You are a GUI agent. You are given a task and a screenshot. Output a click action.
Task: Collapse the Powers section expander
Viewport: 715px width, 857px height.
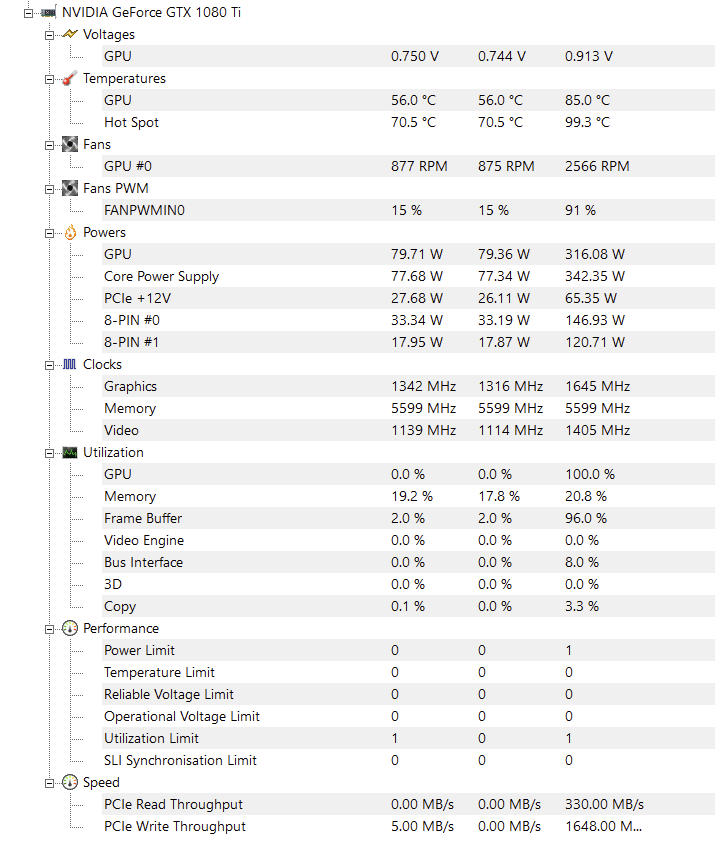[x=50, y=233]
